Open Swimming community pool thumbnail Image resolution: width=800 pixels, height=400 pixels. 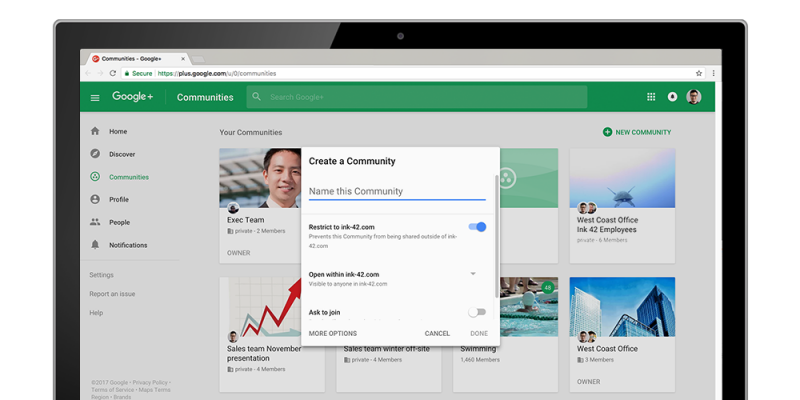point(529,307)
